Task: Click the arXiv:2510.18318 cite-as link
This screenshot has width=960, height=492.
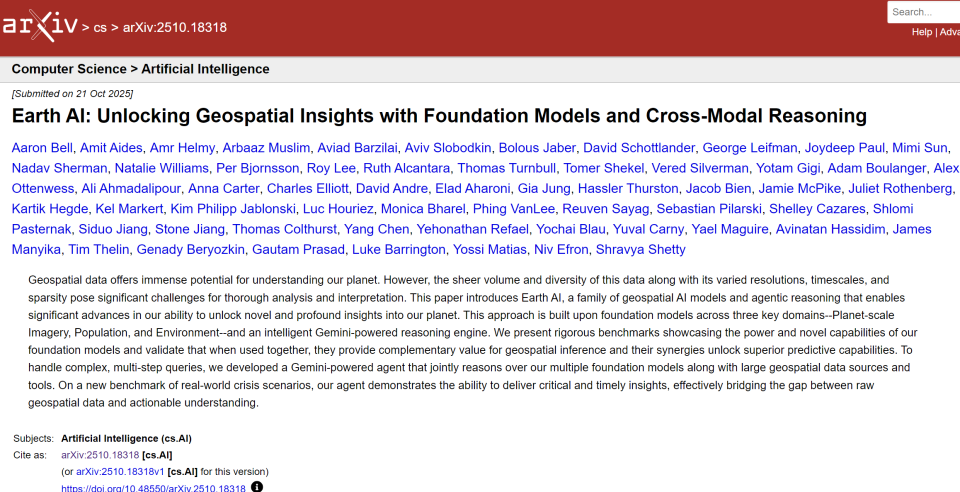Action: [100, 455]
